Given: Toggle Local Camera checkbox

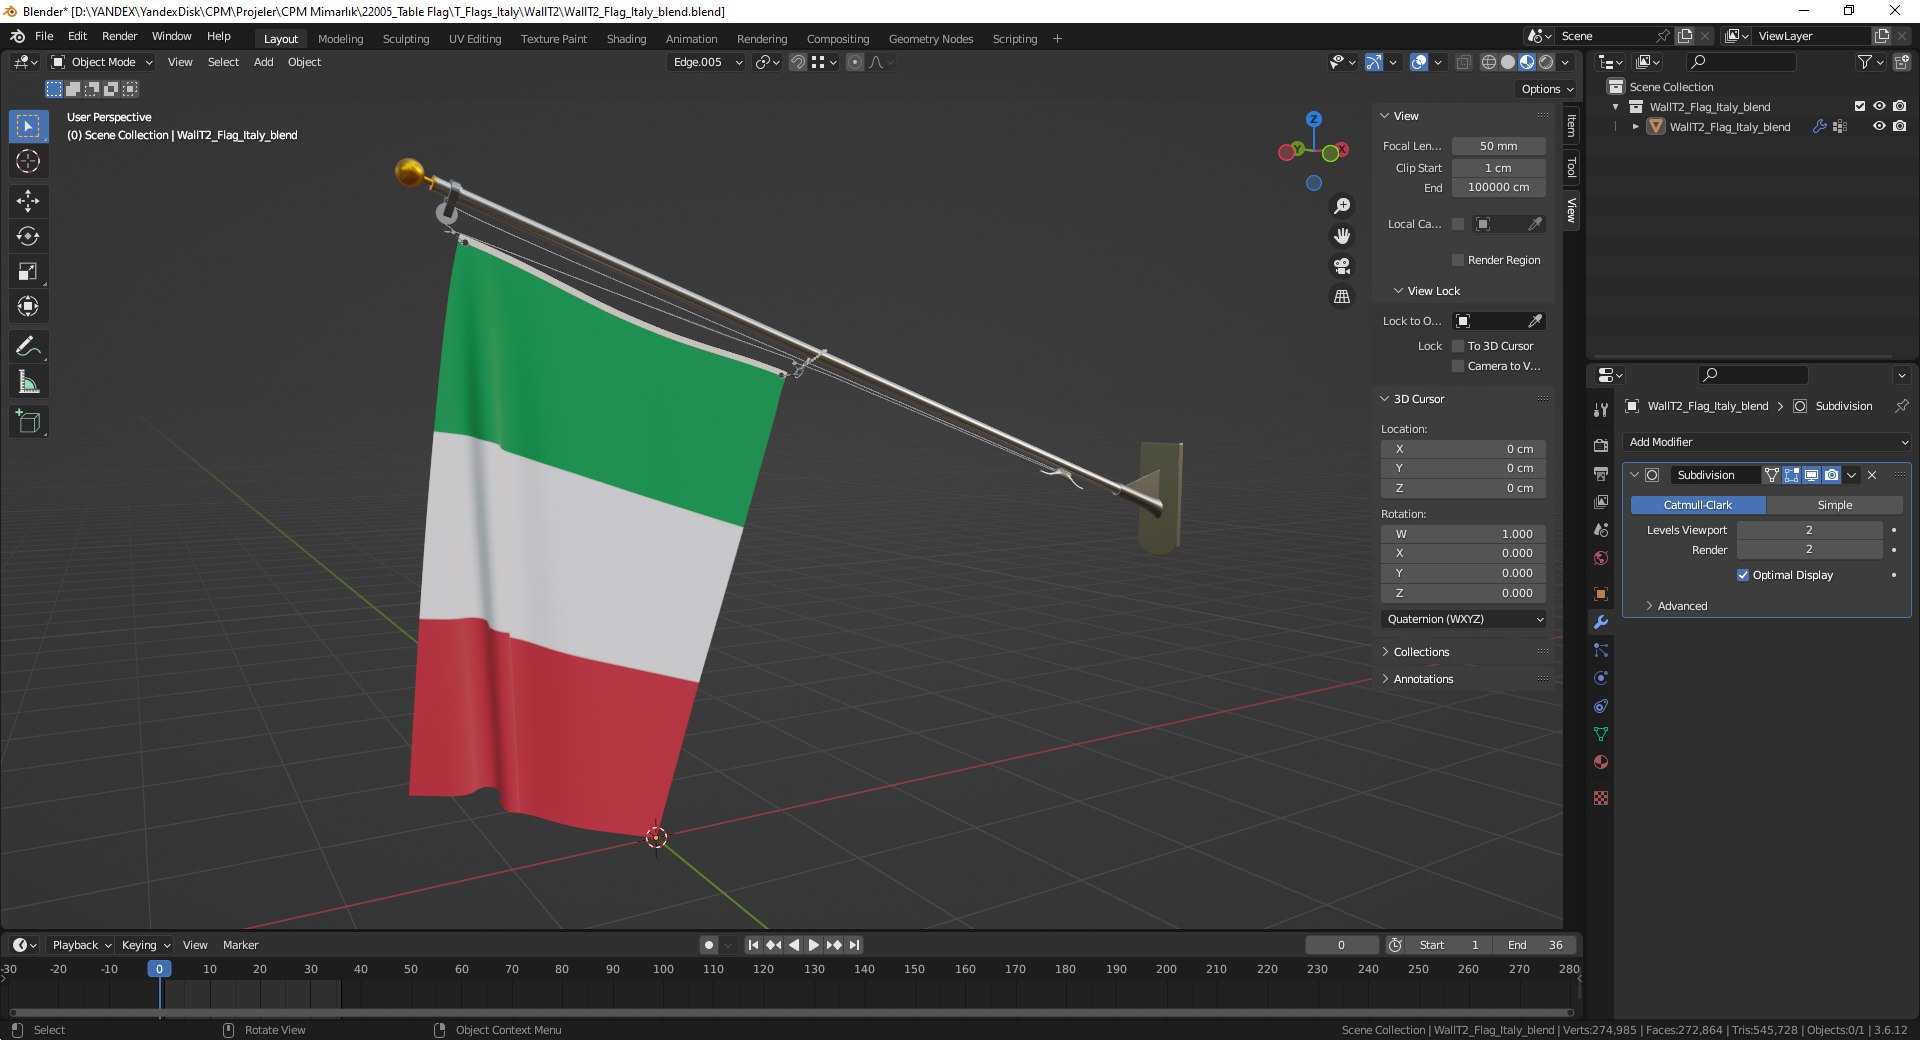Looking at the screenshot, I should pos(1458,224).
